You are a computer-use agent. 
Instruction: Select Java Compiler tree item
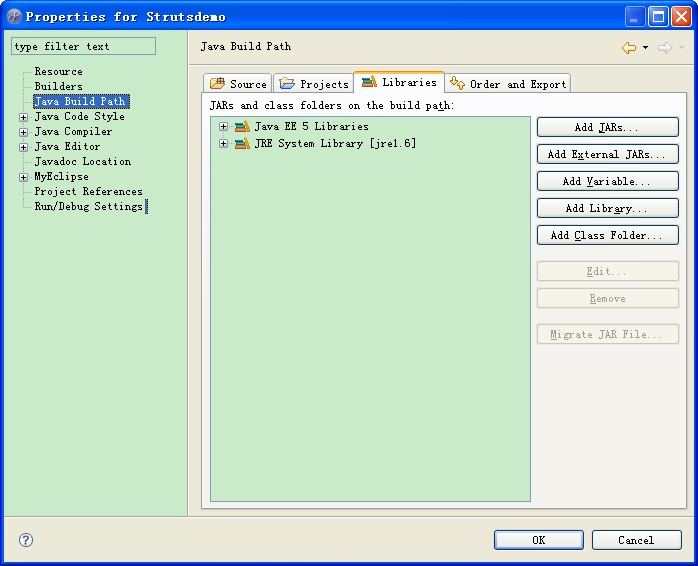click(73, 131)
